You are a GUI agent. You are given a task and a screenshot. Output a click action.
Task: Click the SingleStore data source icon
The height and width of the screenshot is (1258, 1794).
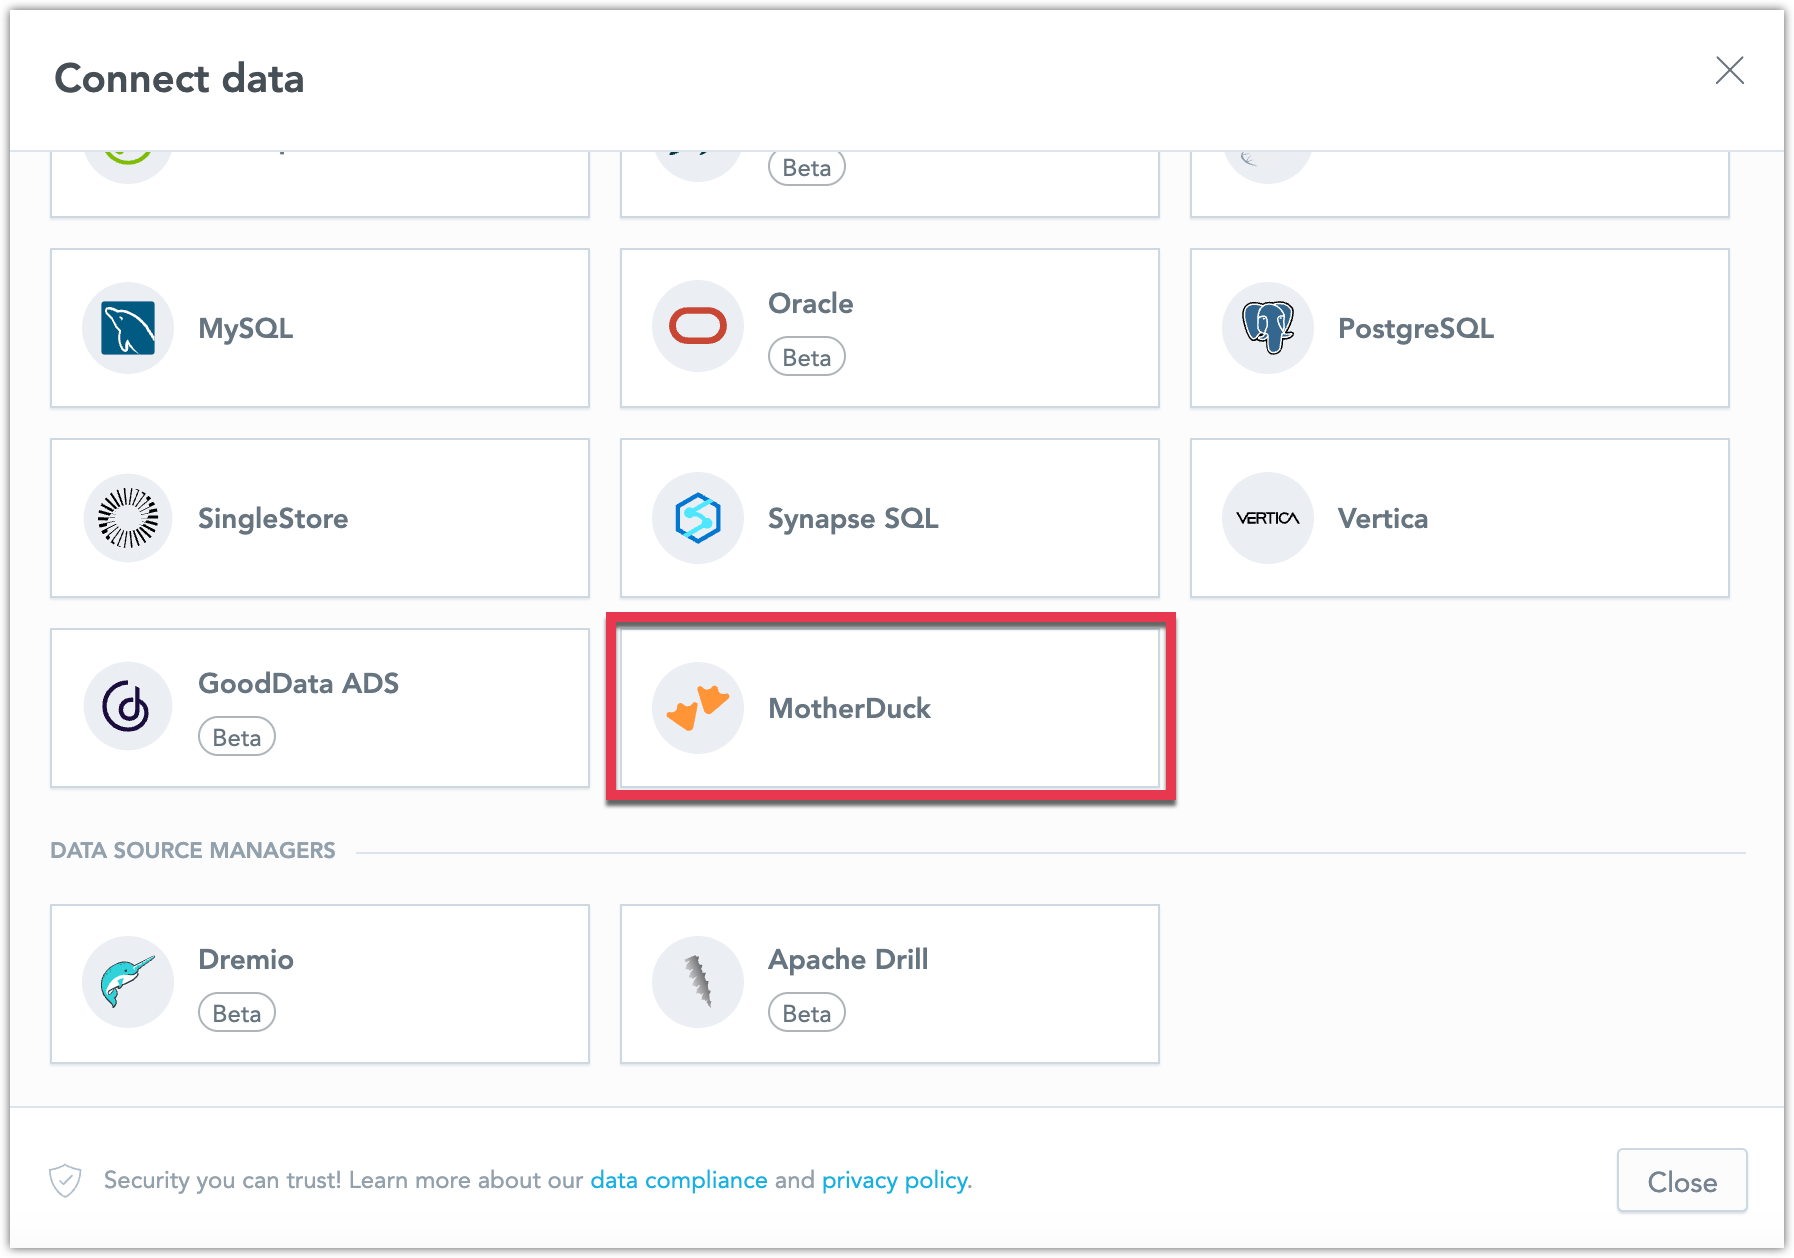point(128,518)
